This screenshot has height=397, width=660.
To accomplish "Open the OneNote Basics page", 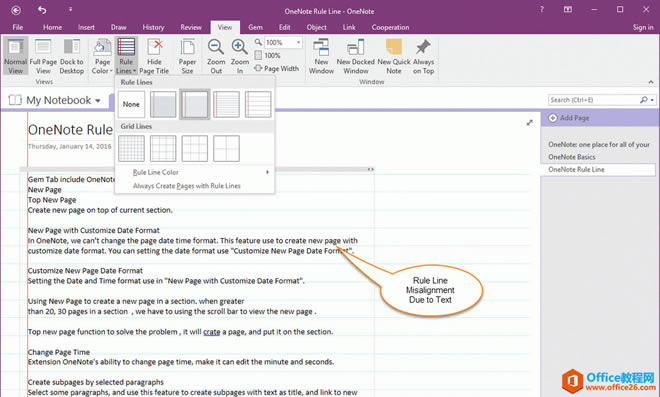I will point(572,157).
